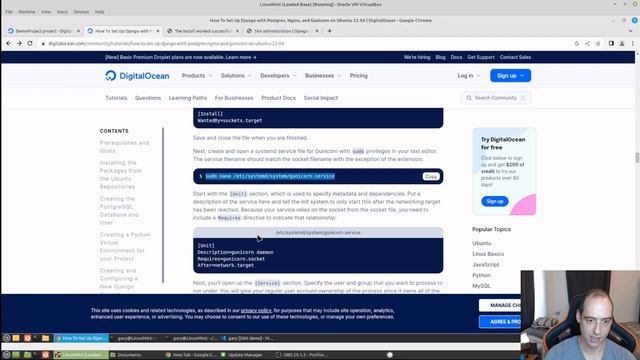The height and width of the screenshot is (360, 640).
Task: Close the DemoProject project tab
Action: click(79, 31)
